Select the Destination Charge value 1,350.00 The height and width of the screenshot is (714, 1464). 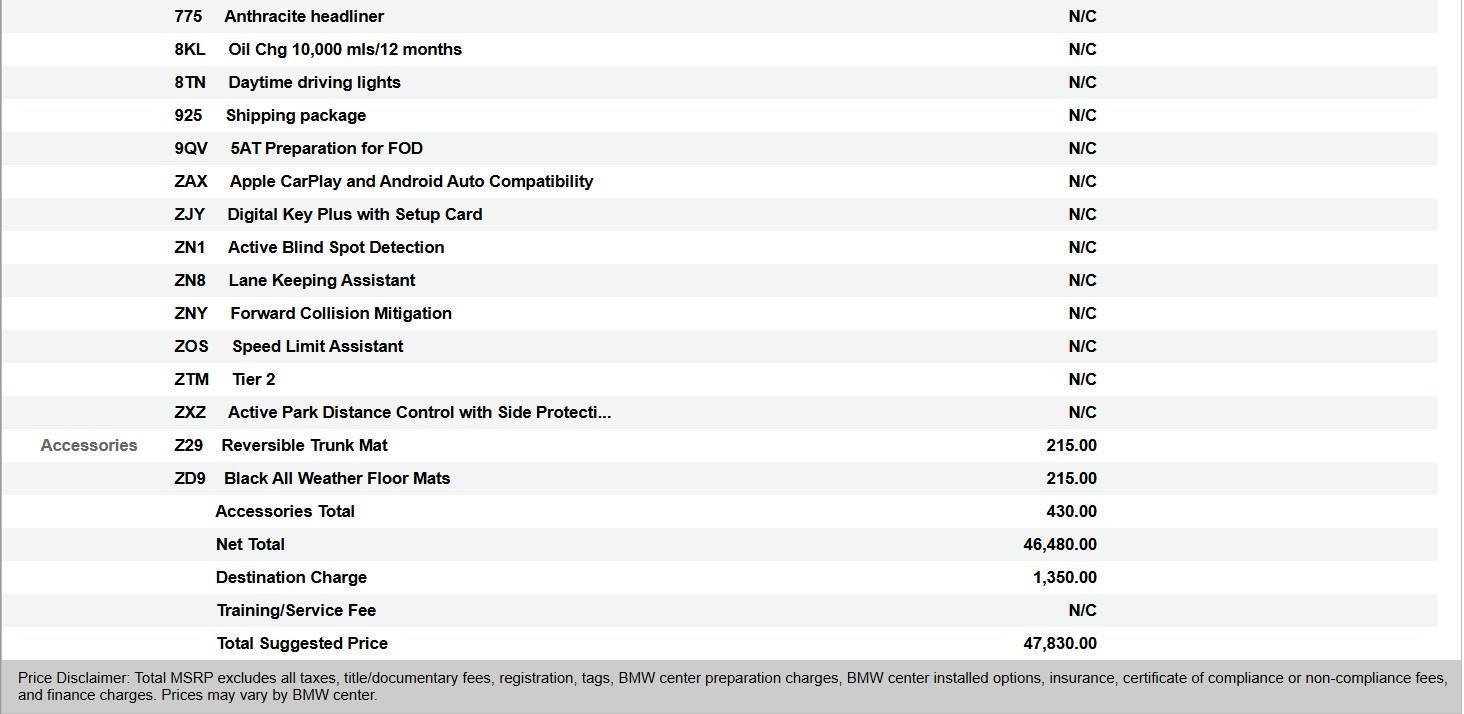pyautogui.click(x=1064, y=577)
